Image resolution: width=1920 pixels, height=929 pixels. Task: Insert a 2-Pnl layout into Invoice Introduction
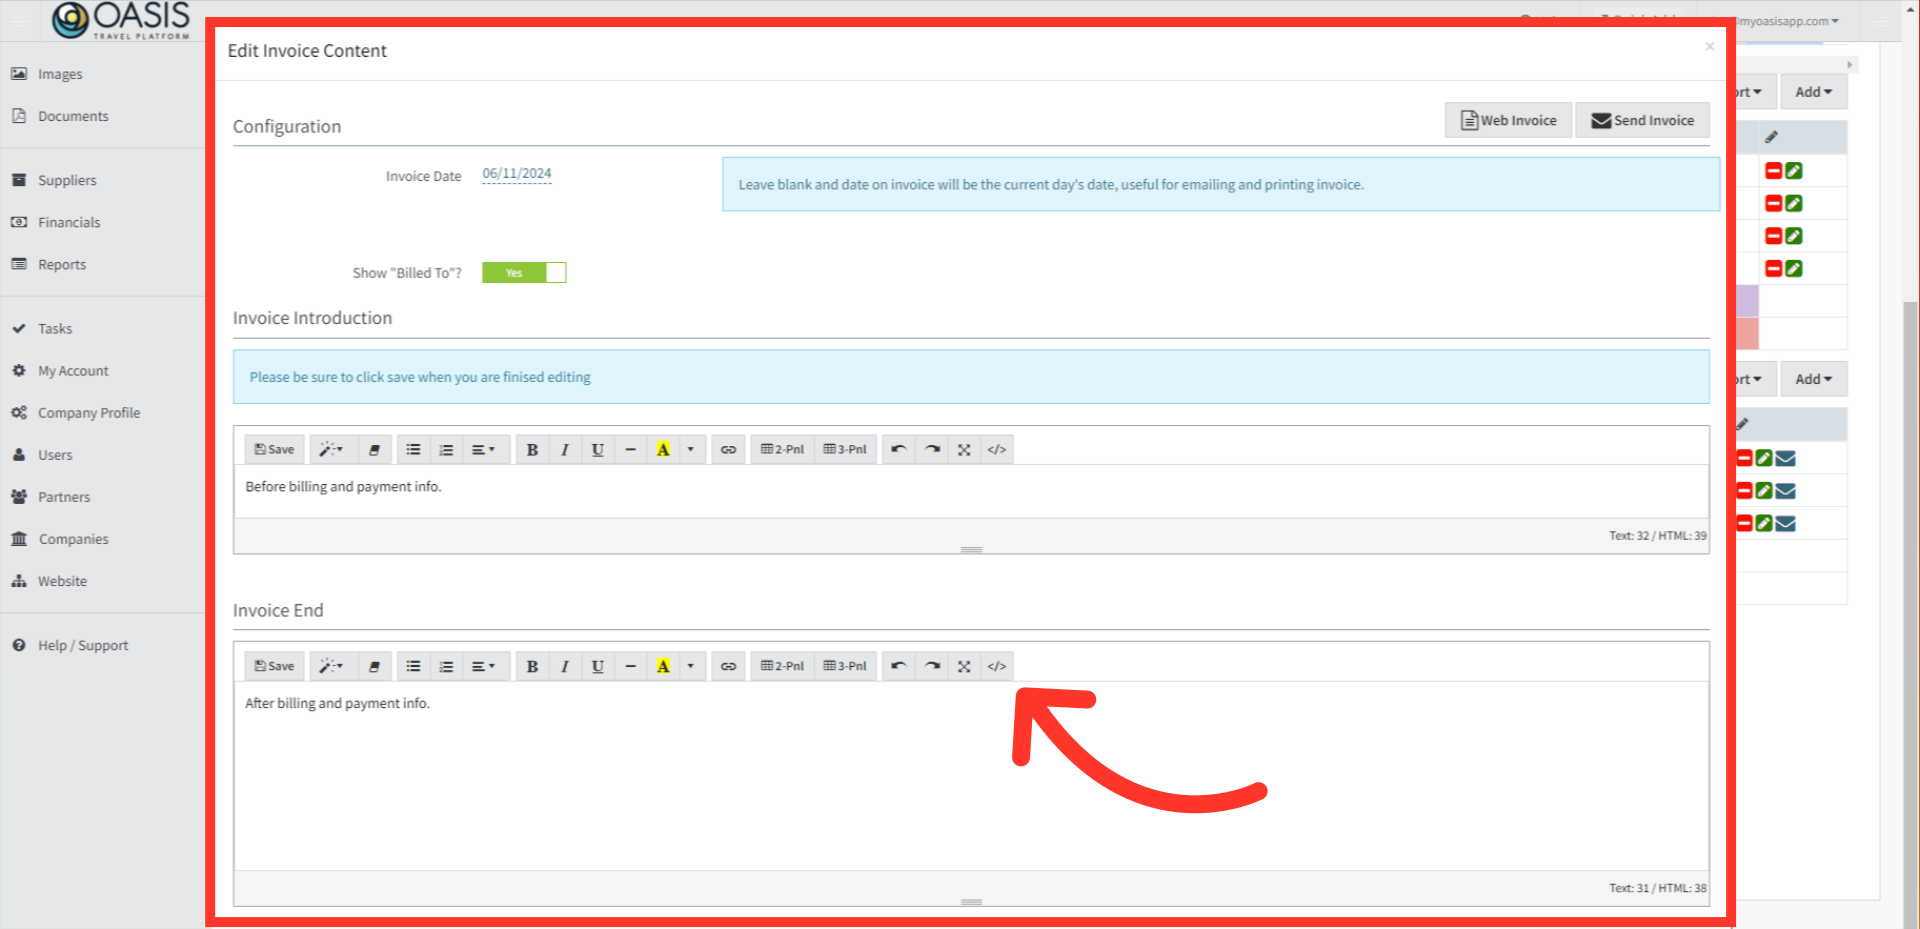click(781, 449)
